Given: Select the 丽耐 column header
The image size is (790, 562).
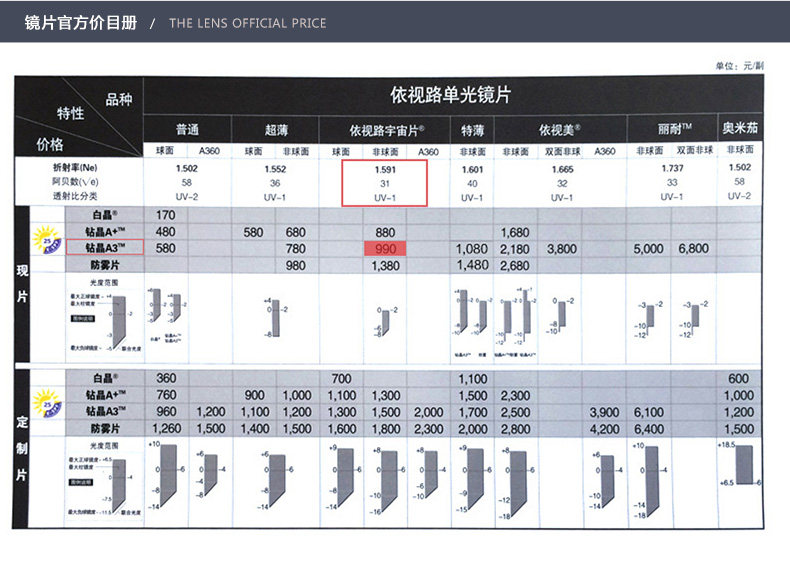Looking at the screenshot, I should [674, 129].
